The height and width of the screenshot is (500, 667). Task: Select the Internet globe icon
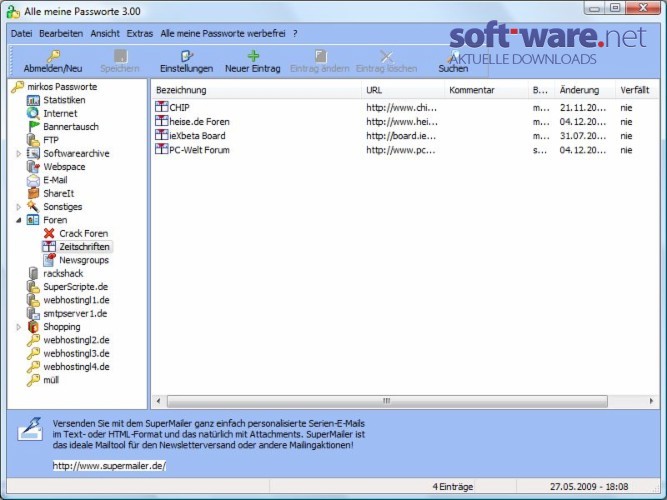coord(33,114)
